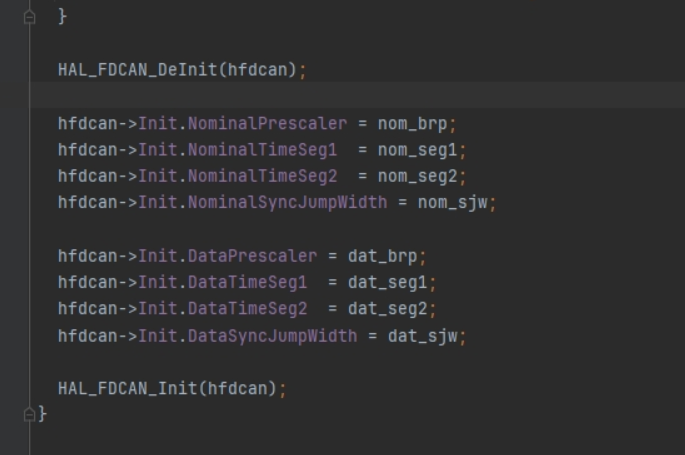The image size is (685, 455).
Task: Click the highlighted empty current line
Action: 357,95
